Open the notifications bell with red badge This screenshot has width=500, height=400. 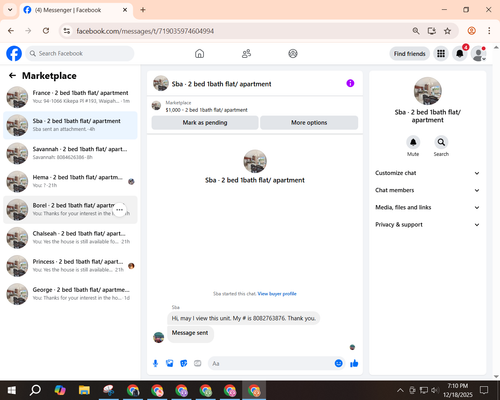click(x=460, y=53)
